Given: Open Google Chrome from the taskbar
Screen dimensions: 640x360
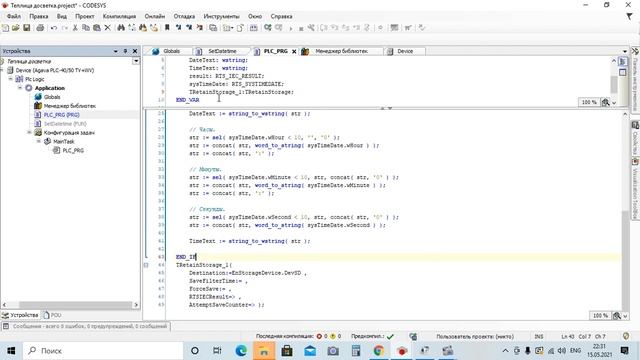Looking at the screenshot, I should (x=378, y=351).
